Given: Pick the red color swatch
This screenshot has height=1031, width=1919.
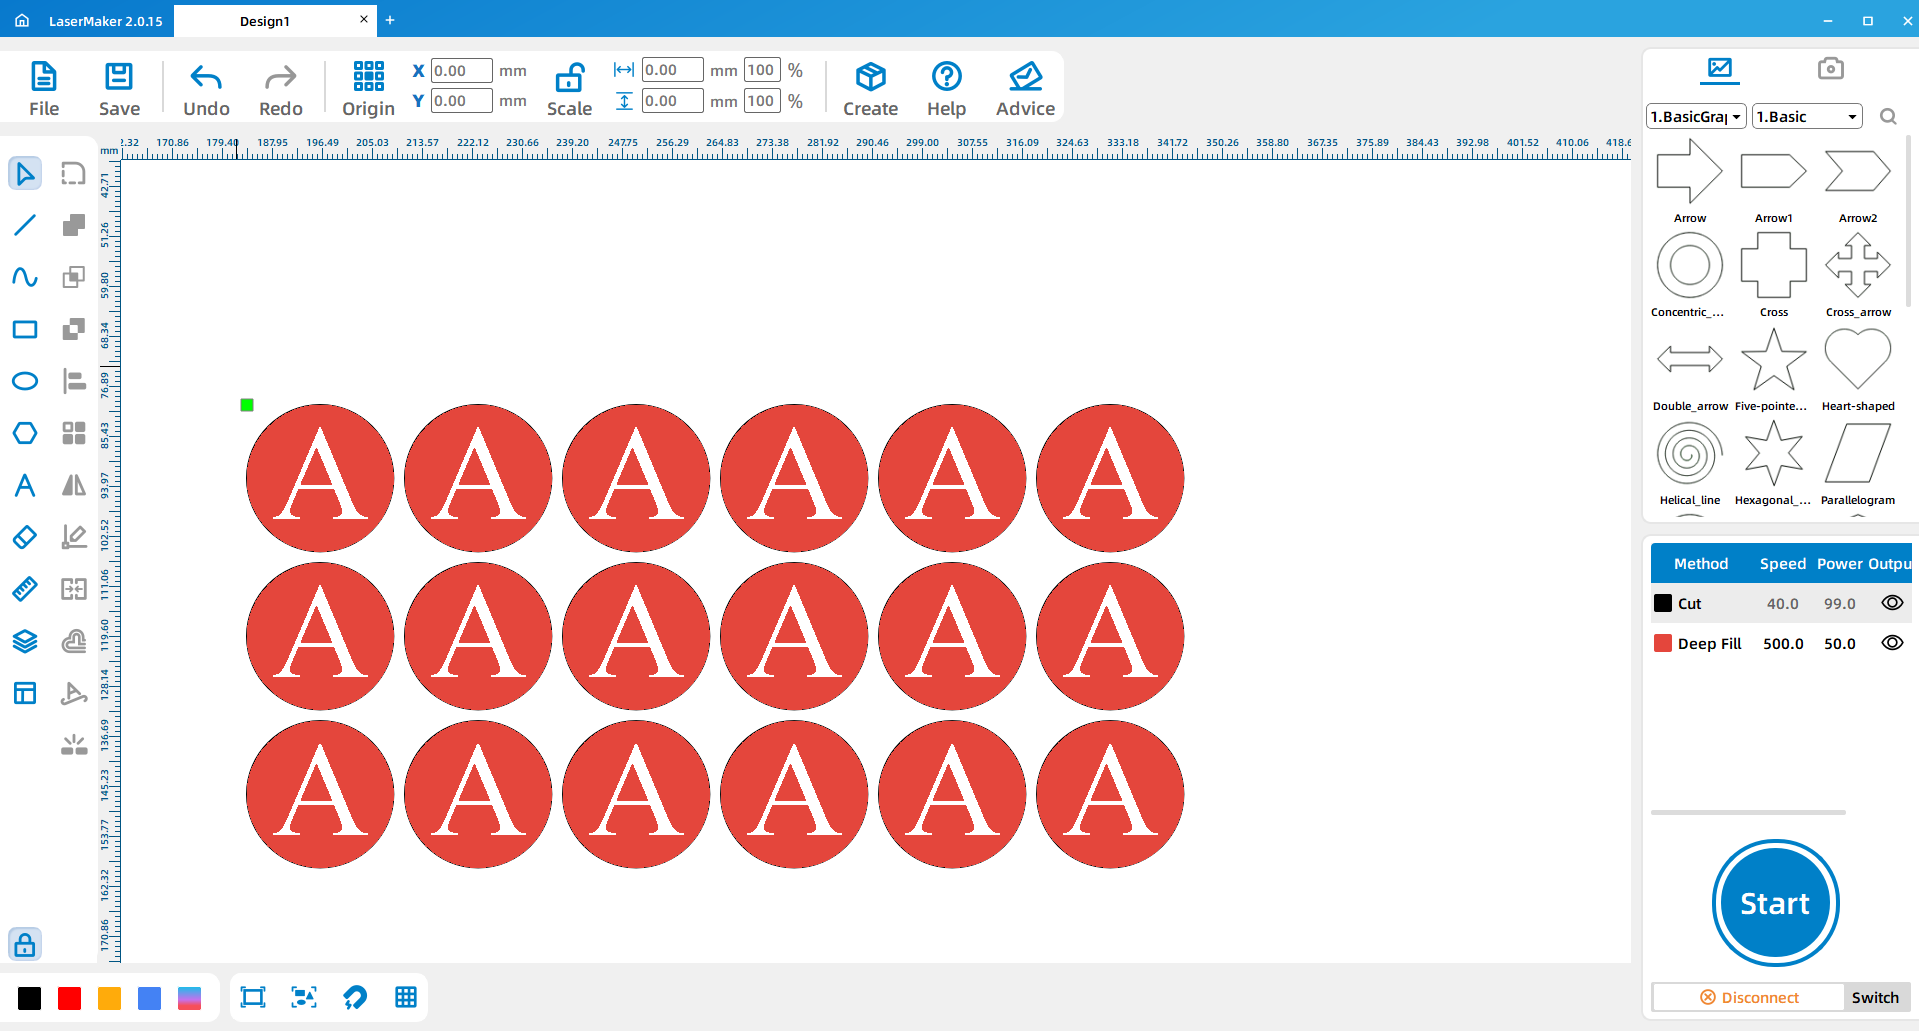Looking at the screenshot, I should 70,998.
